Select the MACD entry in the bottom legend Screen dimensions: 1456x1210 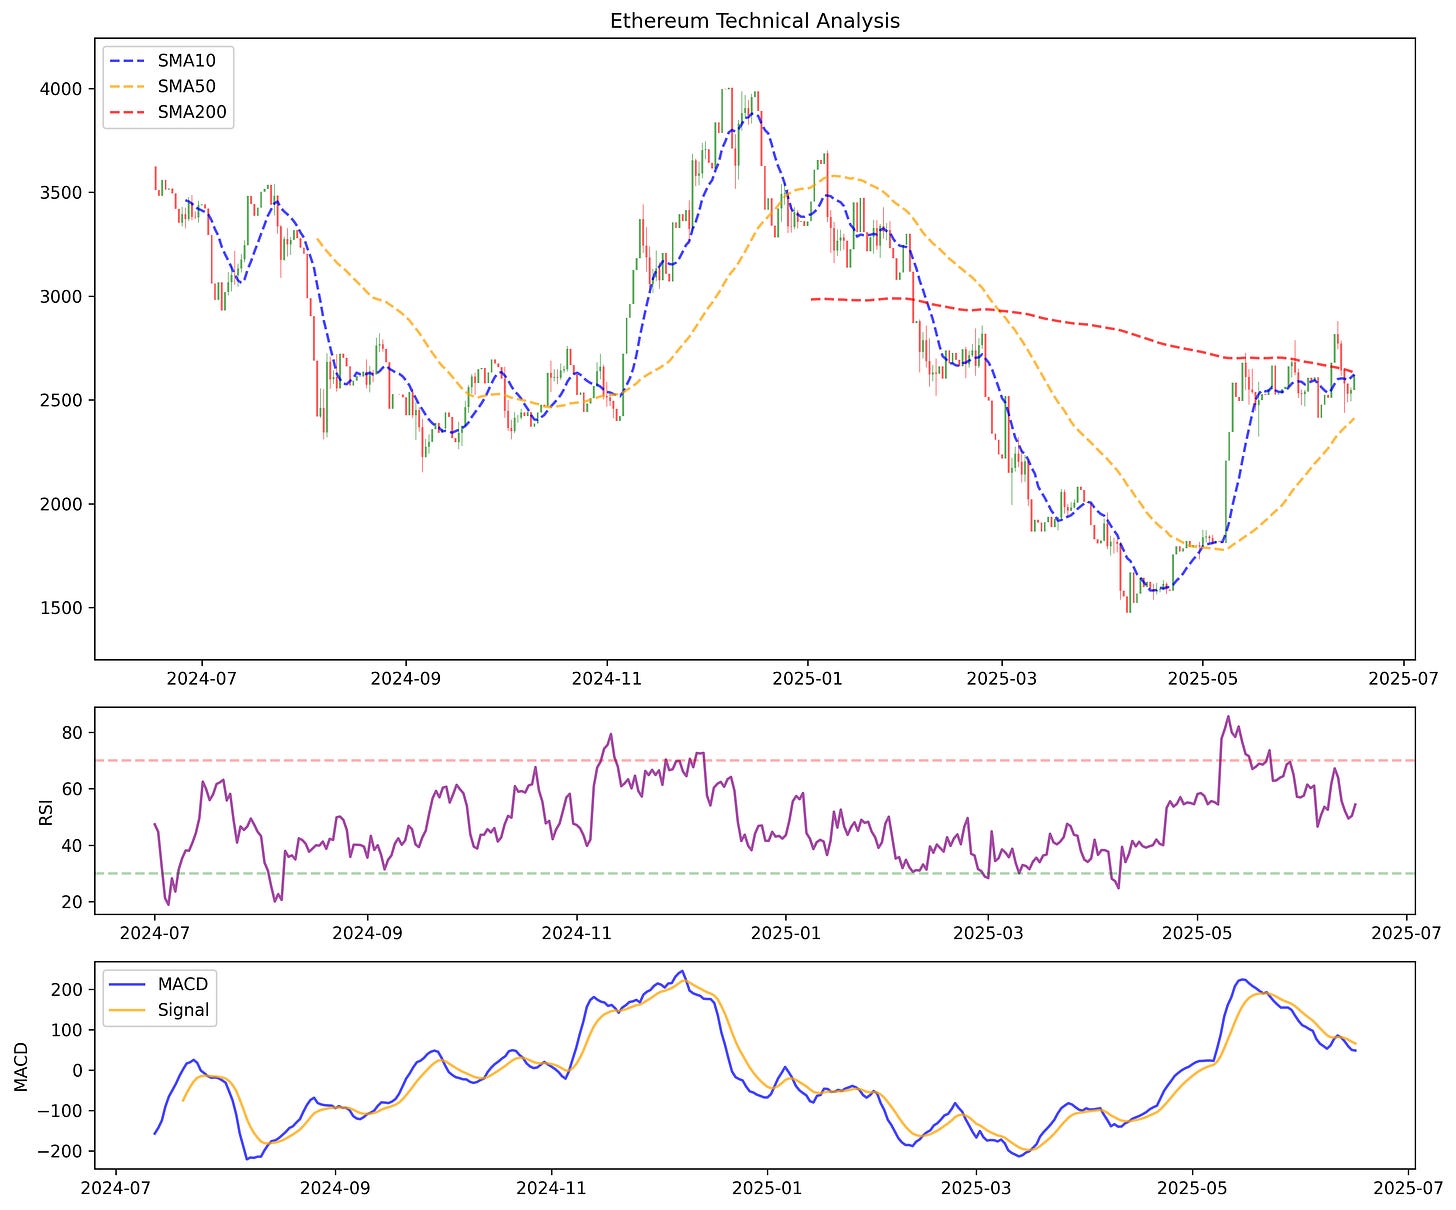[183, 984]
